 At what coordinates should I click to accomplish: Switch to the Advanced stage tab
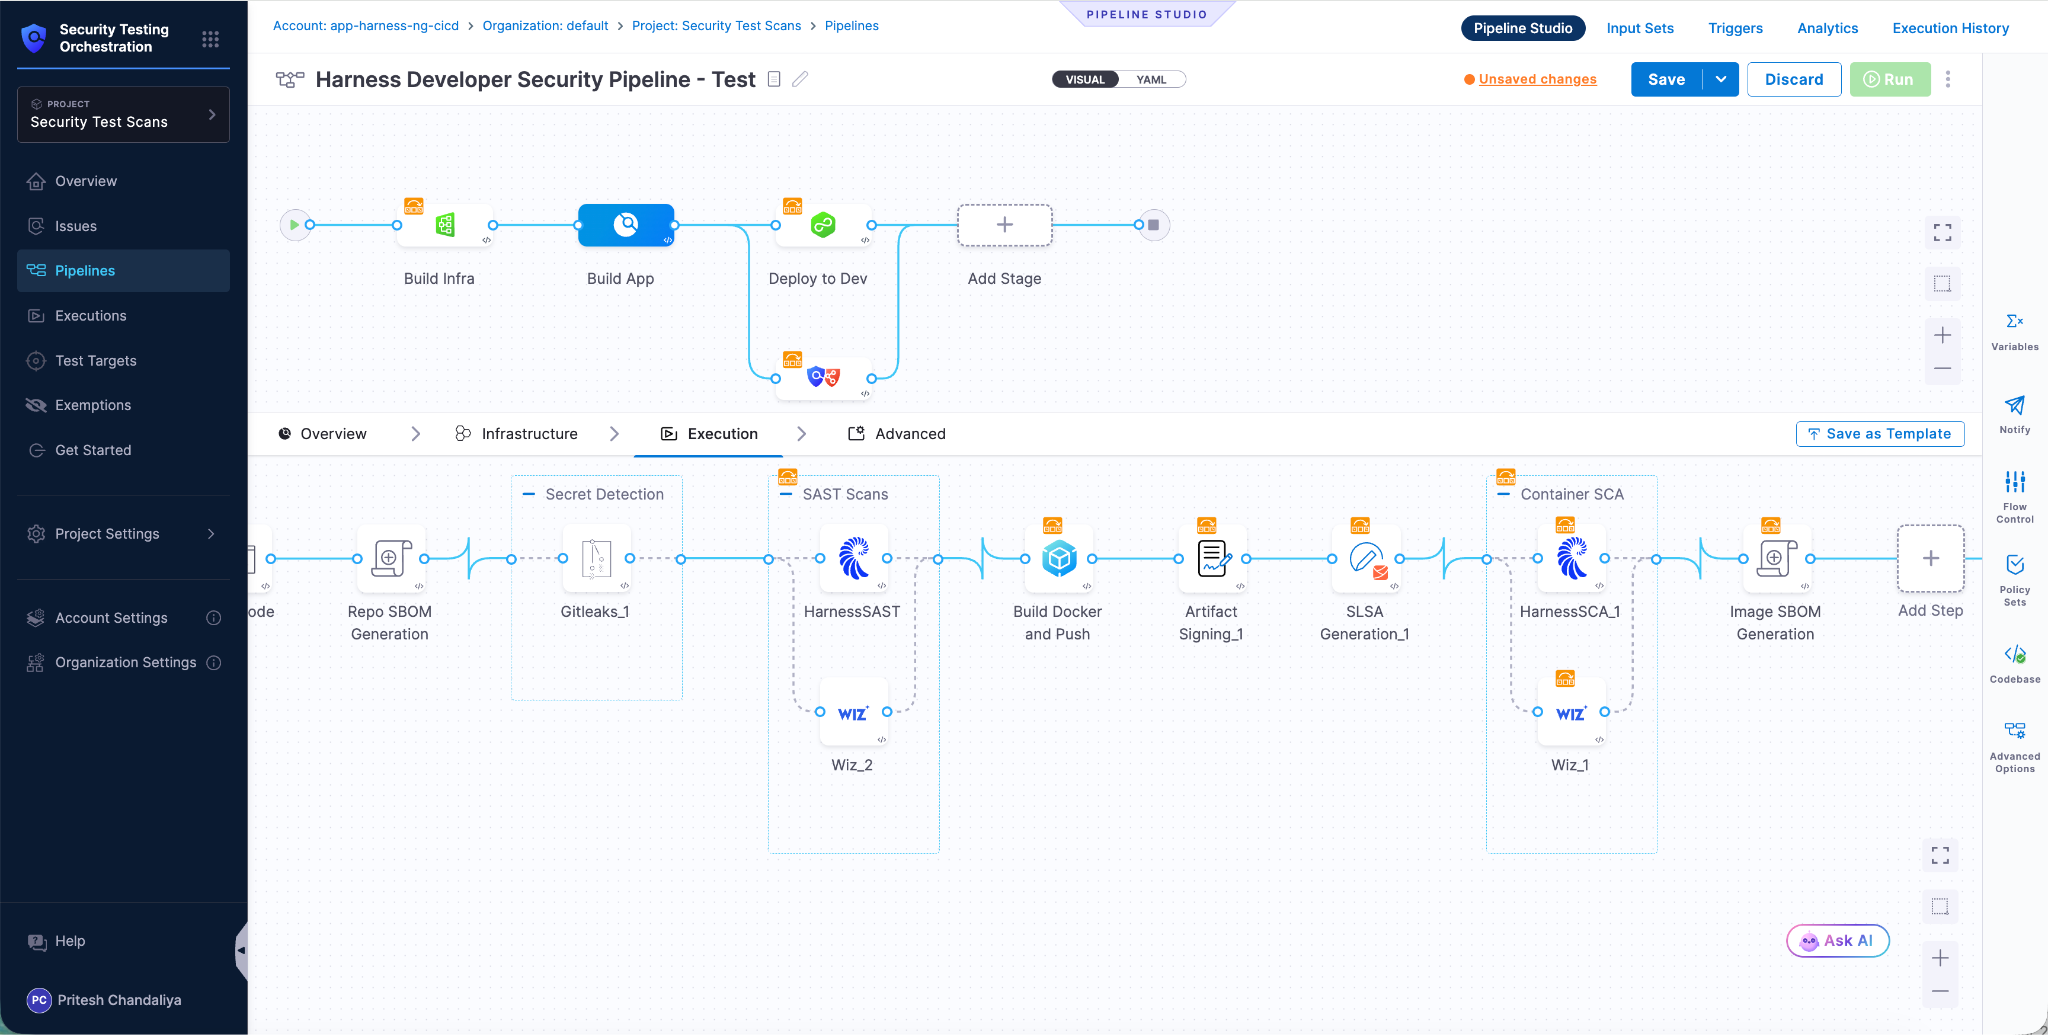coord(897,434)
